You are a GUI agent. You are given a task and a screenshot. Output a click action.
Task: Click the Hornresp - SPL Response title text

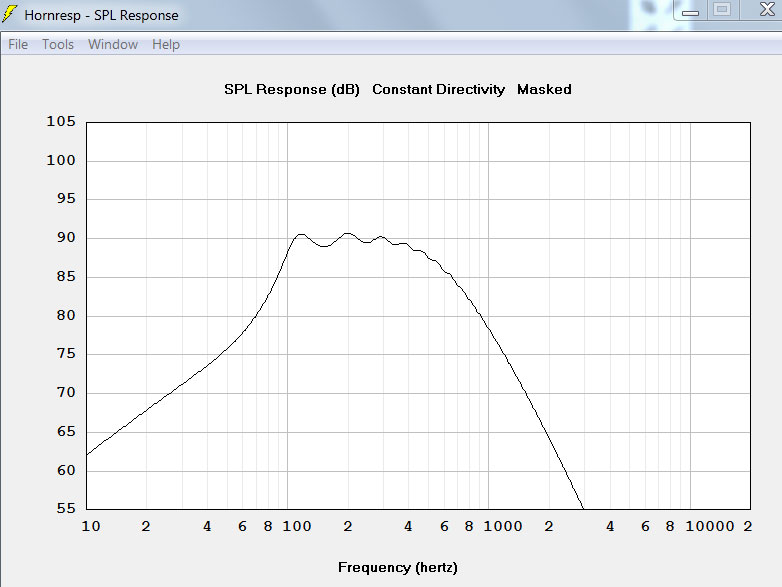[101, 15]
